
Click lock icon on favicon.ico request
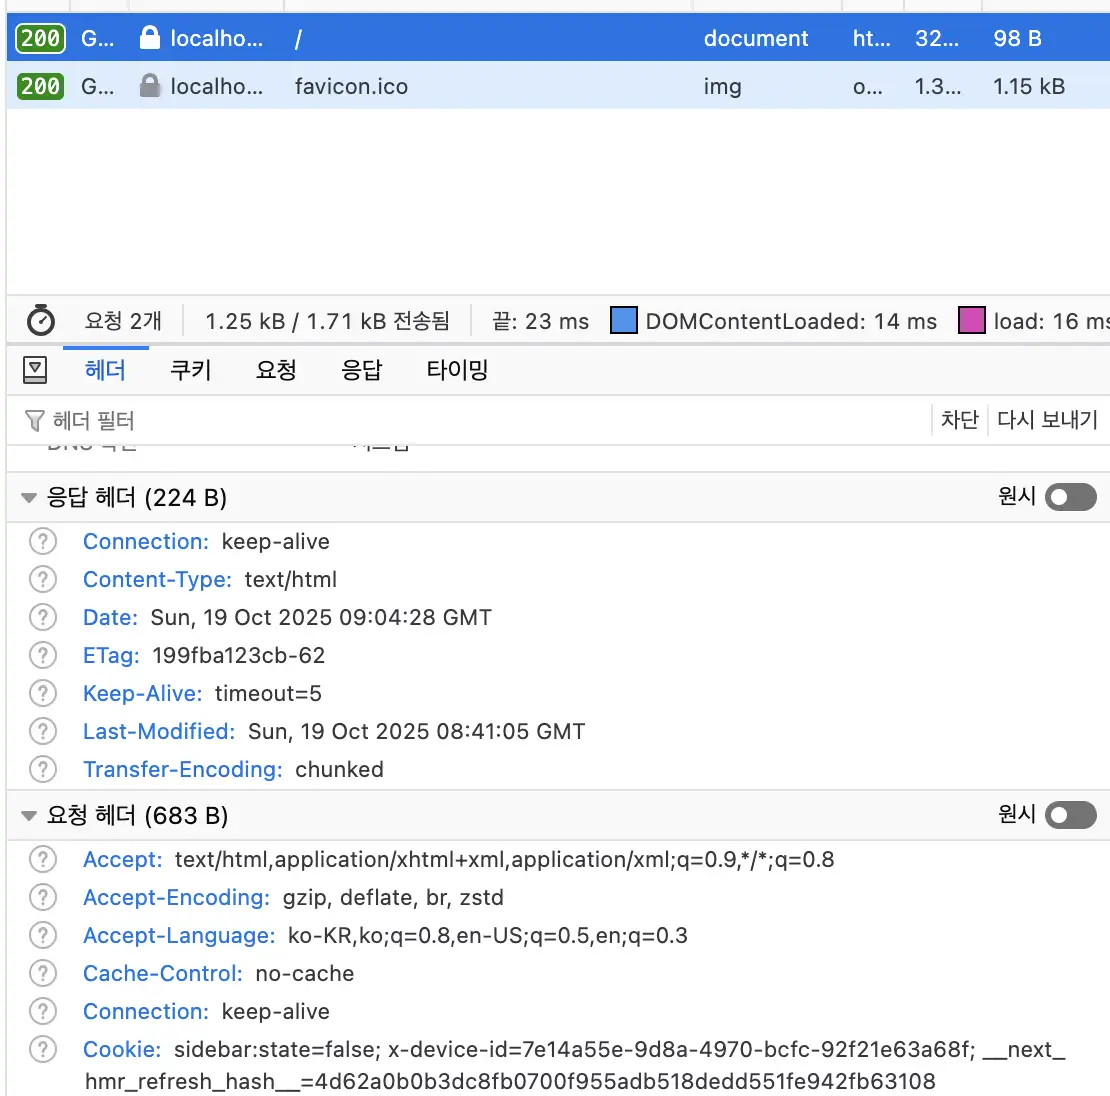pyautogui.click(x=150, y=87)
